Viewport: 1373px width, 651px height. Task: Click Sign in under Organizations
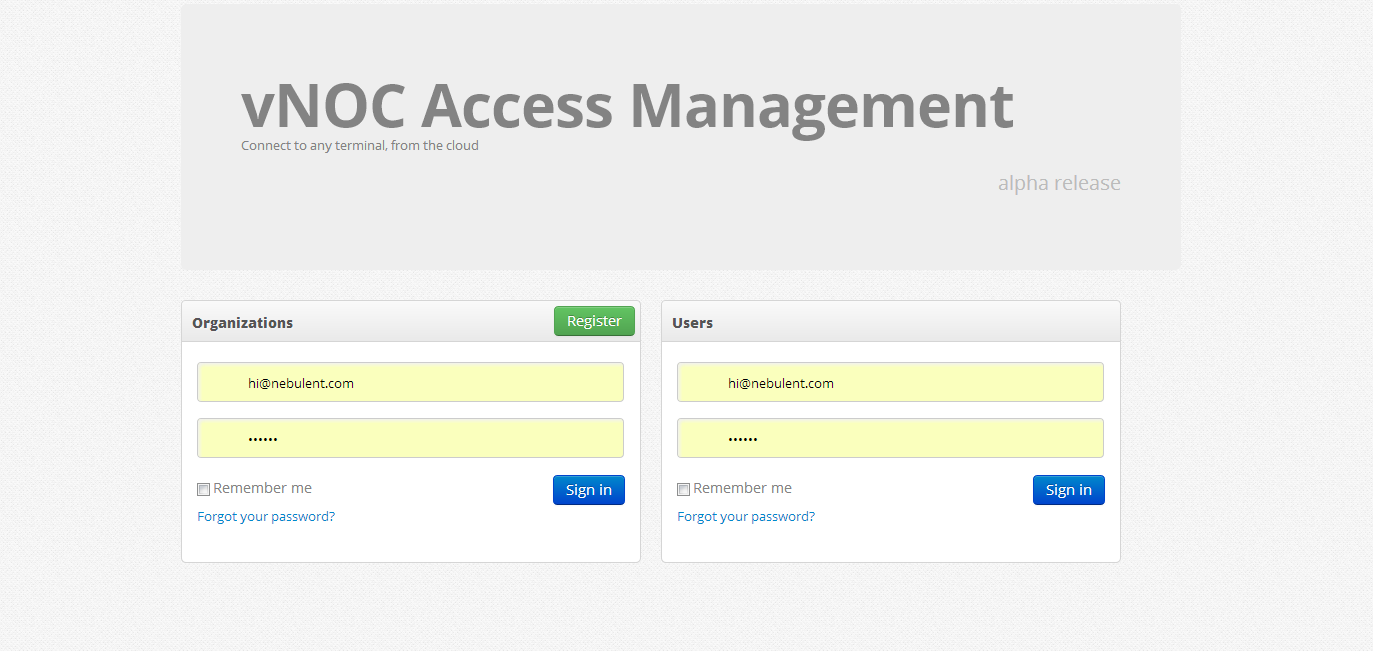click(x=589, y=490)
